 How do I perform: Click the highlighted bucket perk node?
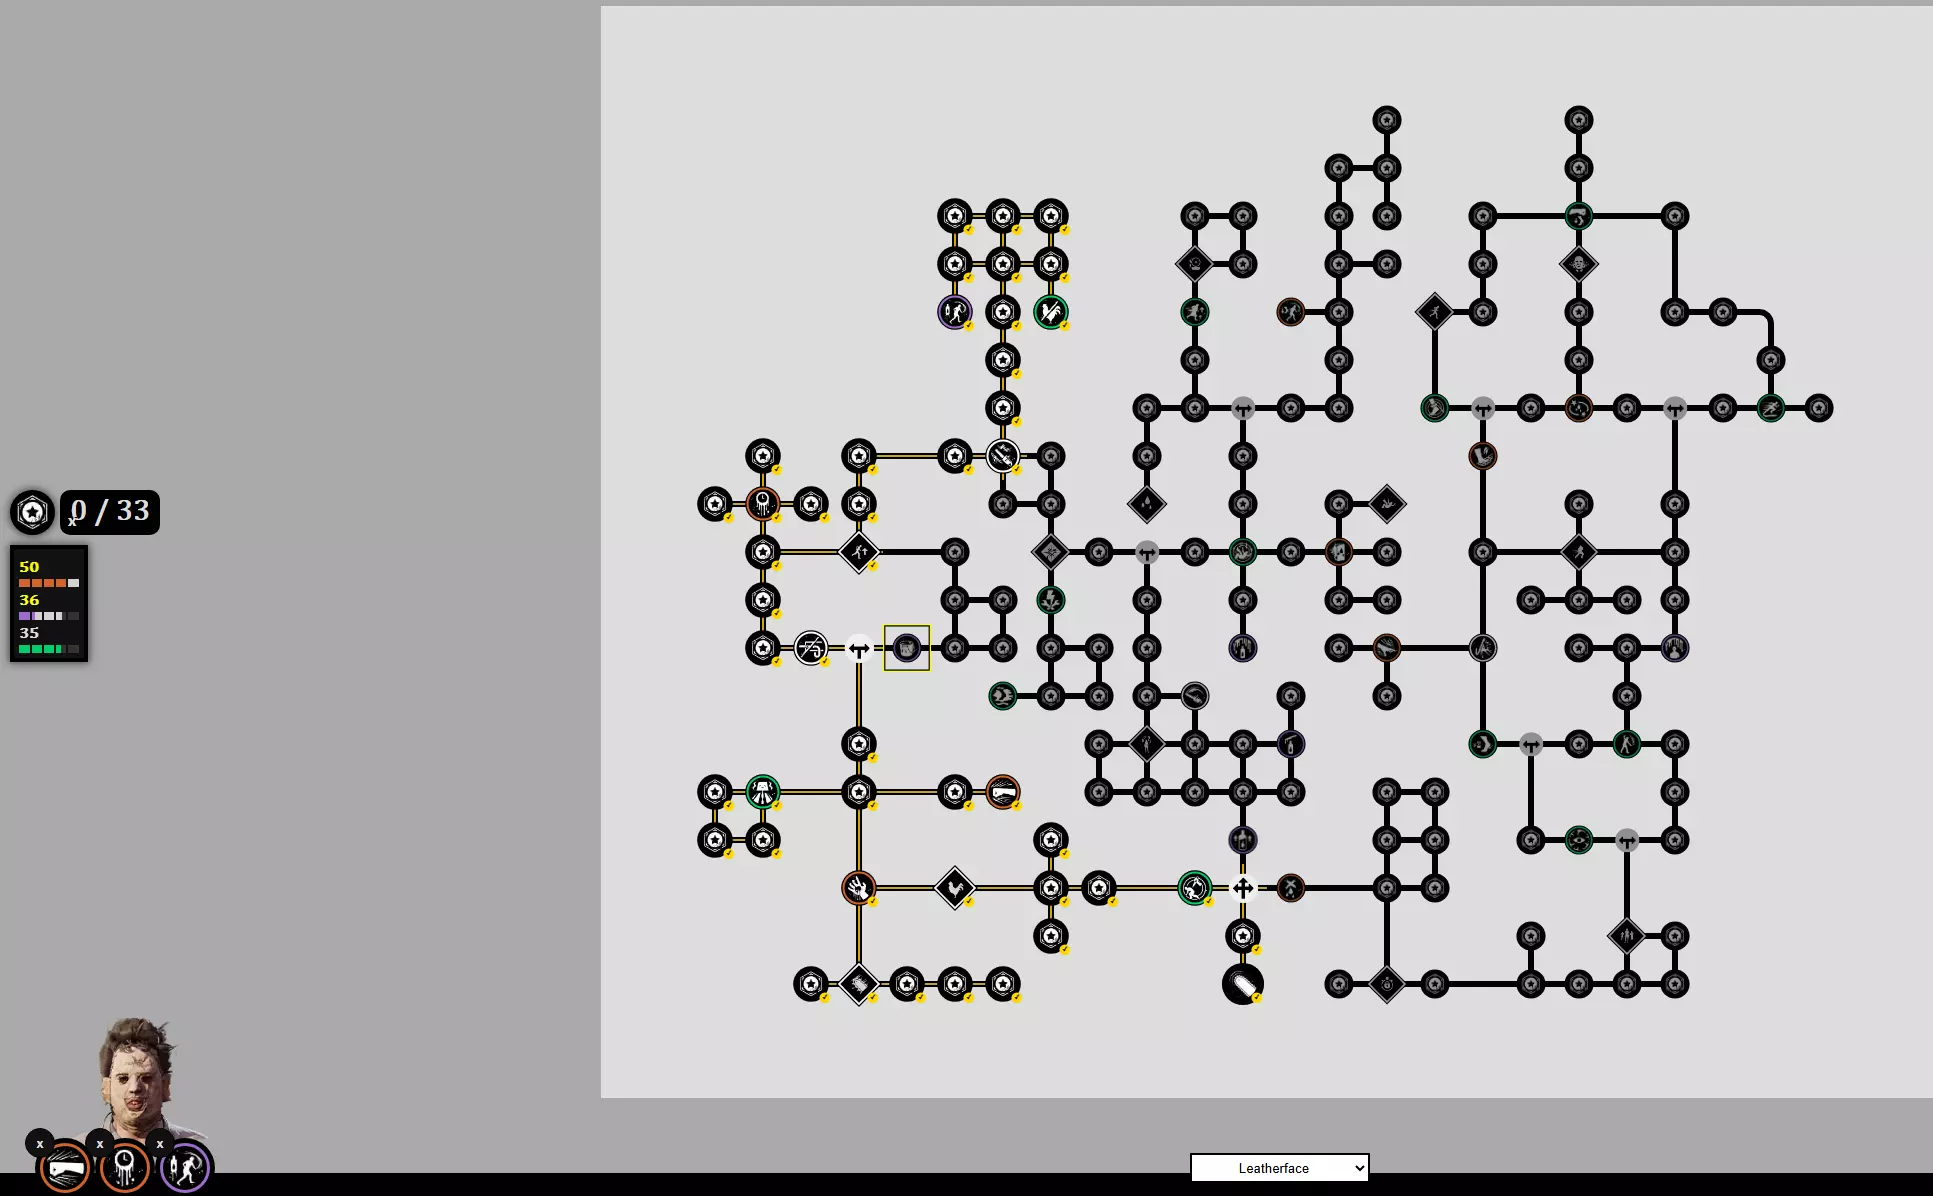906,648
